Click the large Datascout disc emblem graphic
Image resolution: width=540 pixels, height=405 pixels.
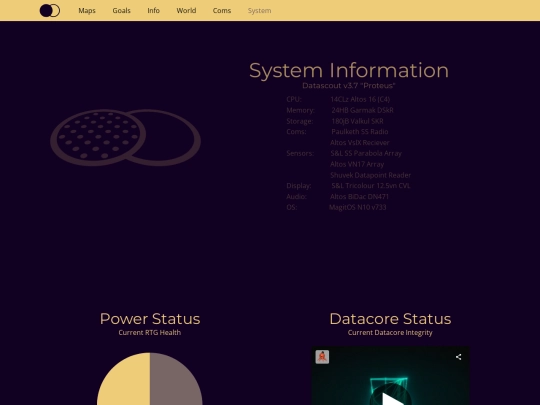coord(126,137)
